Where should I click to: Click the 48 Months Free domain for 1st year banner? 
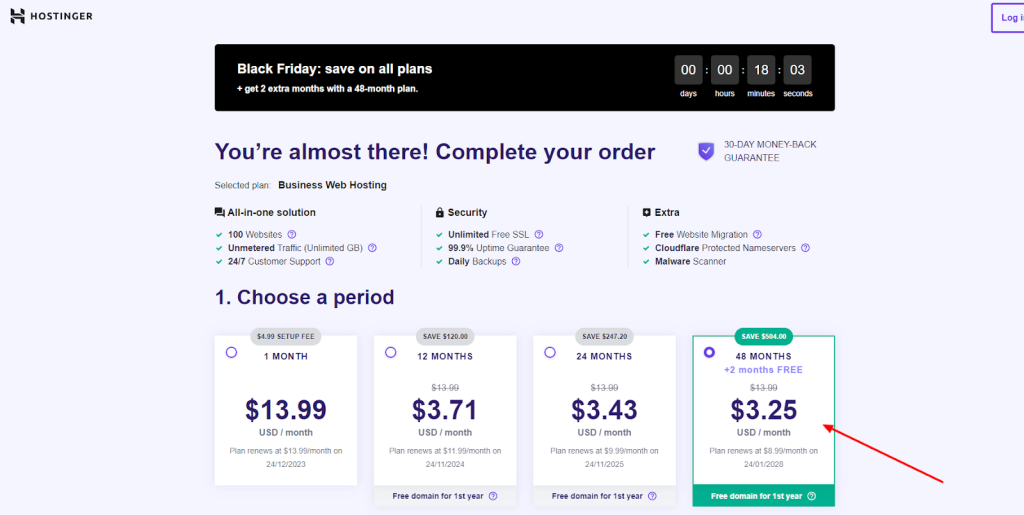point(763,496)
